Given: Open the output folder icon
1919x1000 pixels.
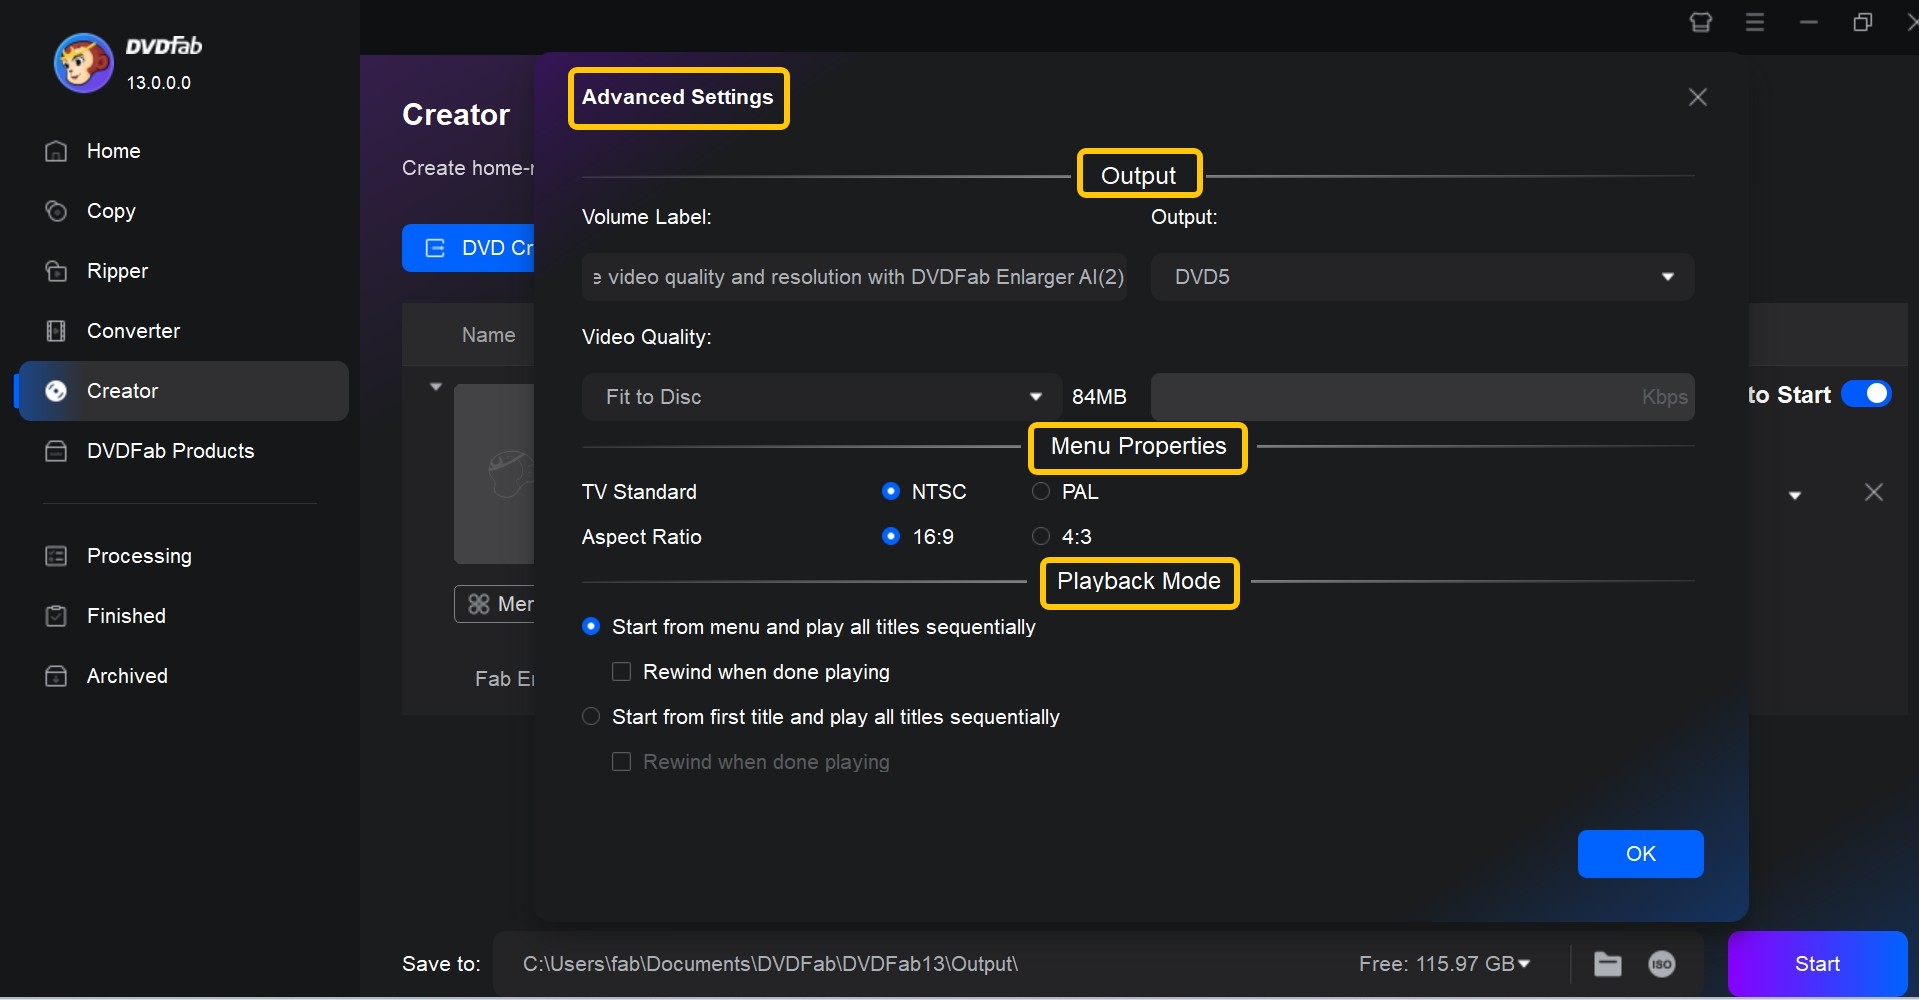Looking at the screenshot, I should [1608, 964].
